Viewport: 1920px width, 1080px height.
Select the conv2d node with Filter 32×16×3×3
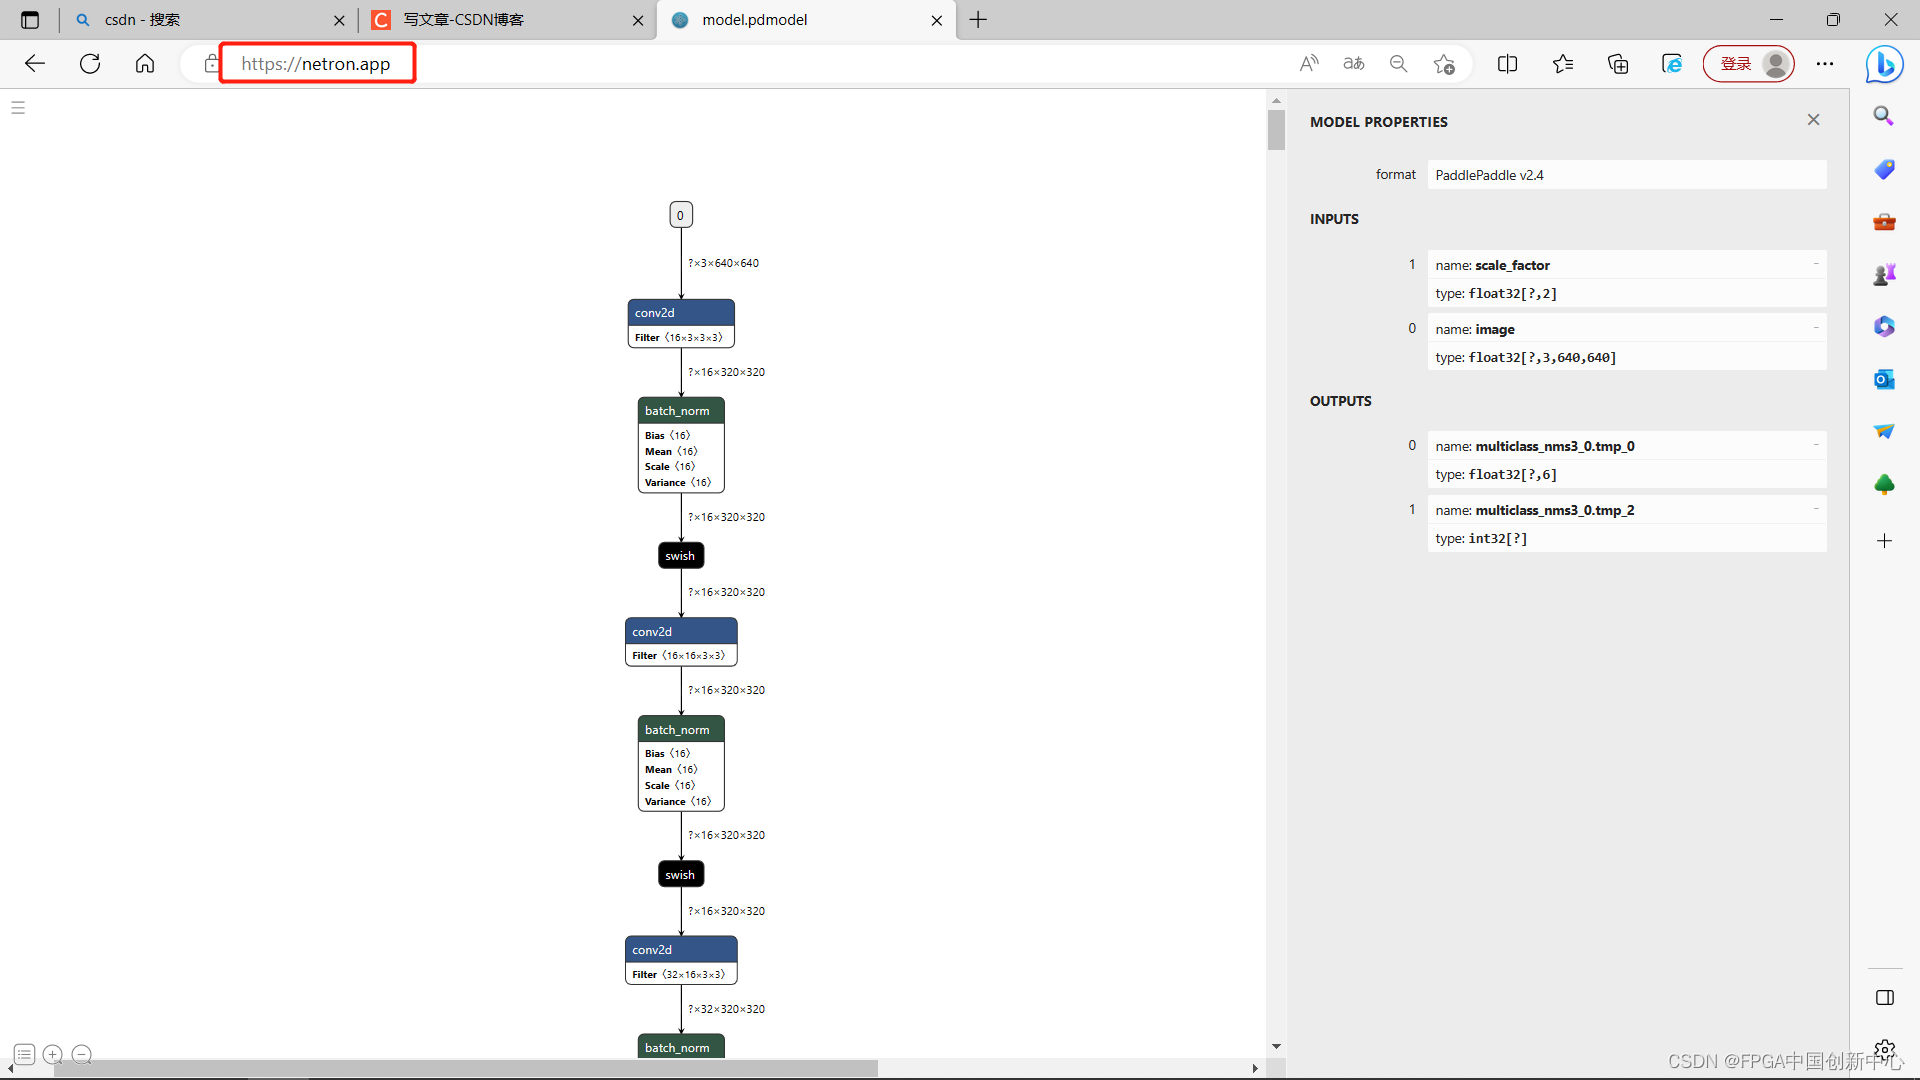(681, 960)
